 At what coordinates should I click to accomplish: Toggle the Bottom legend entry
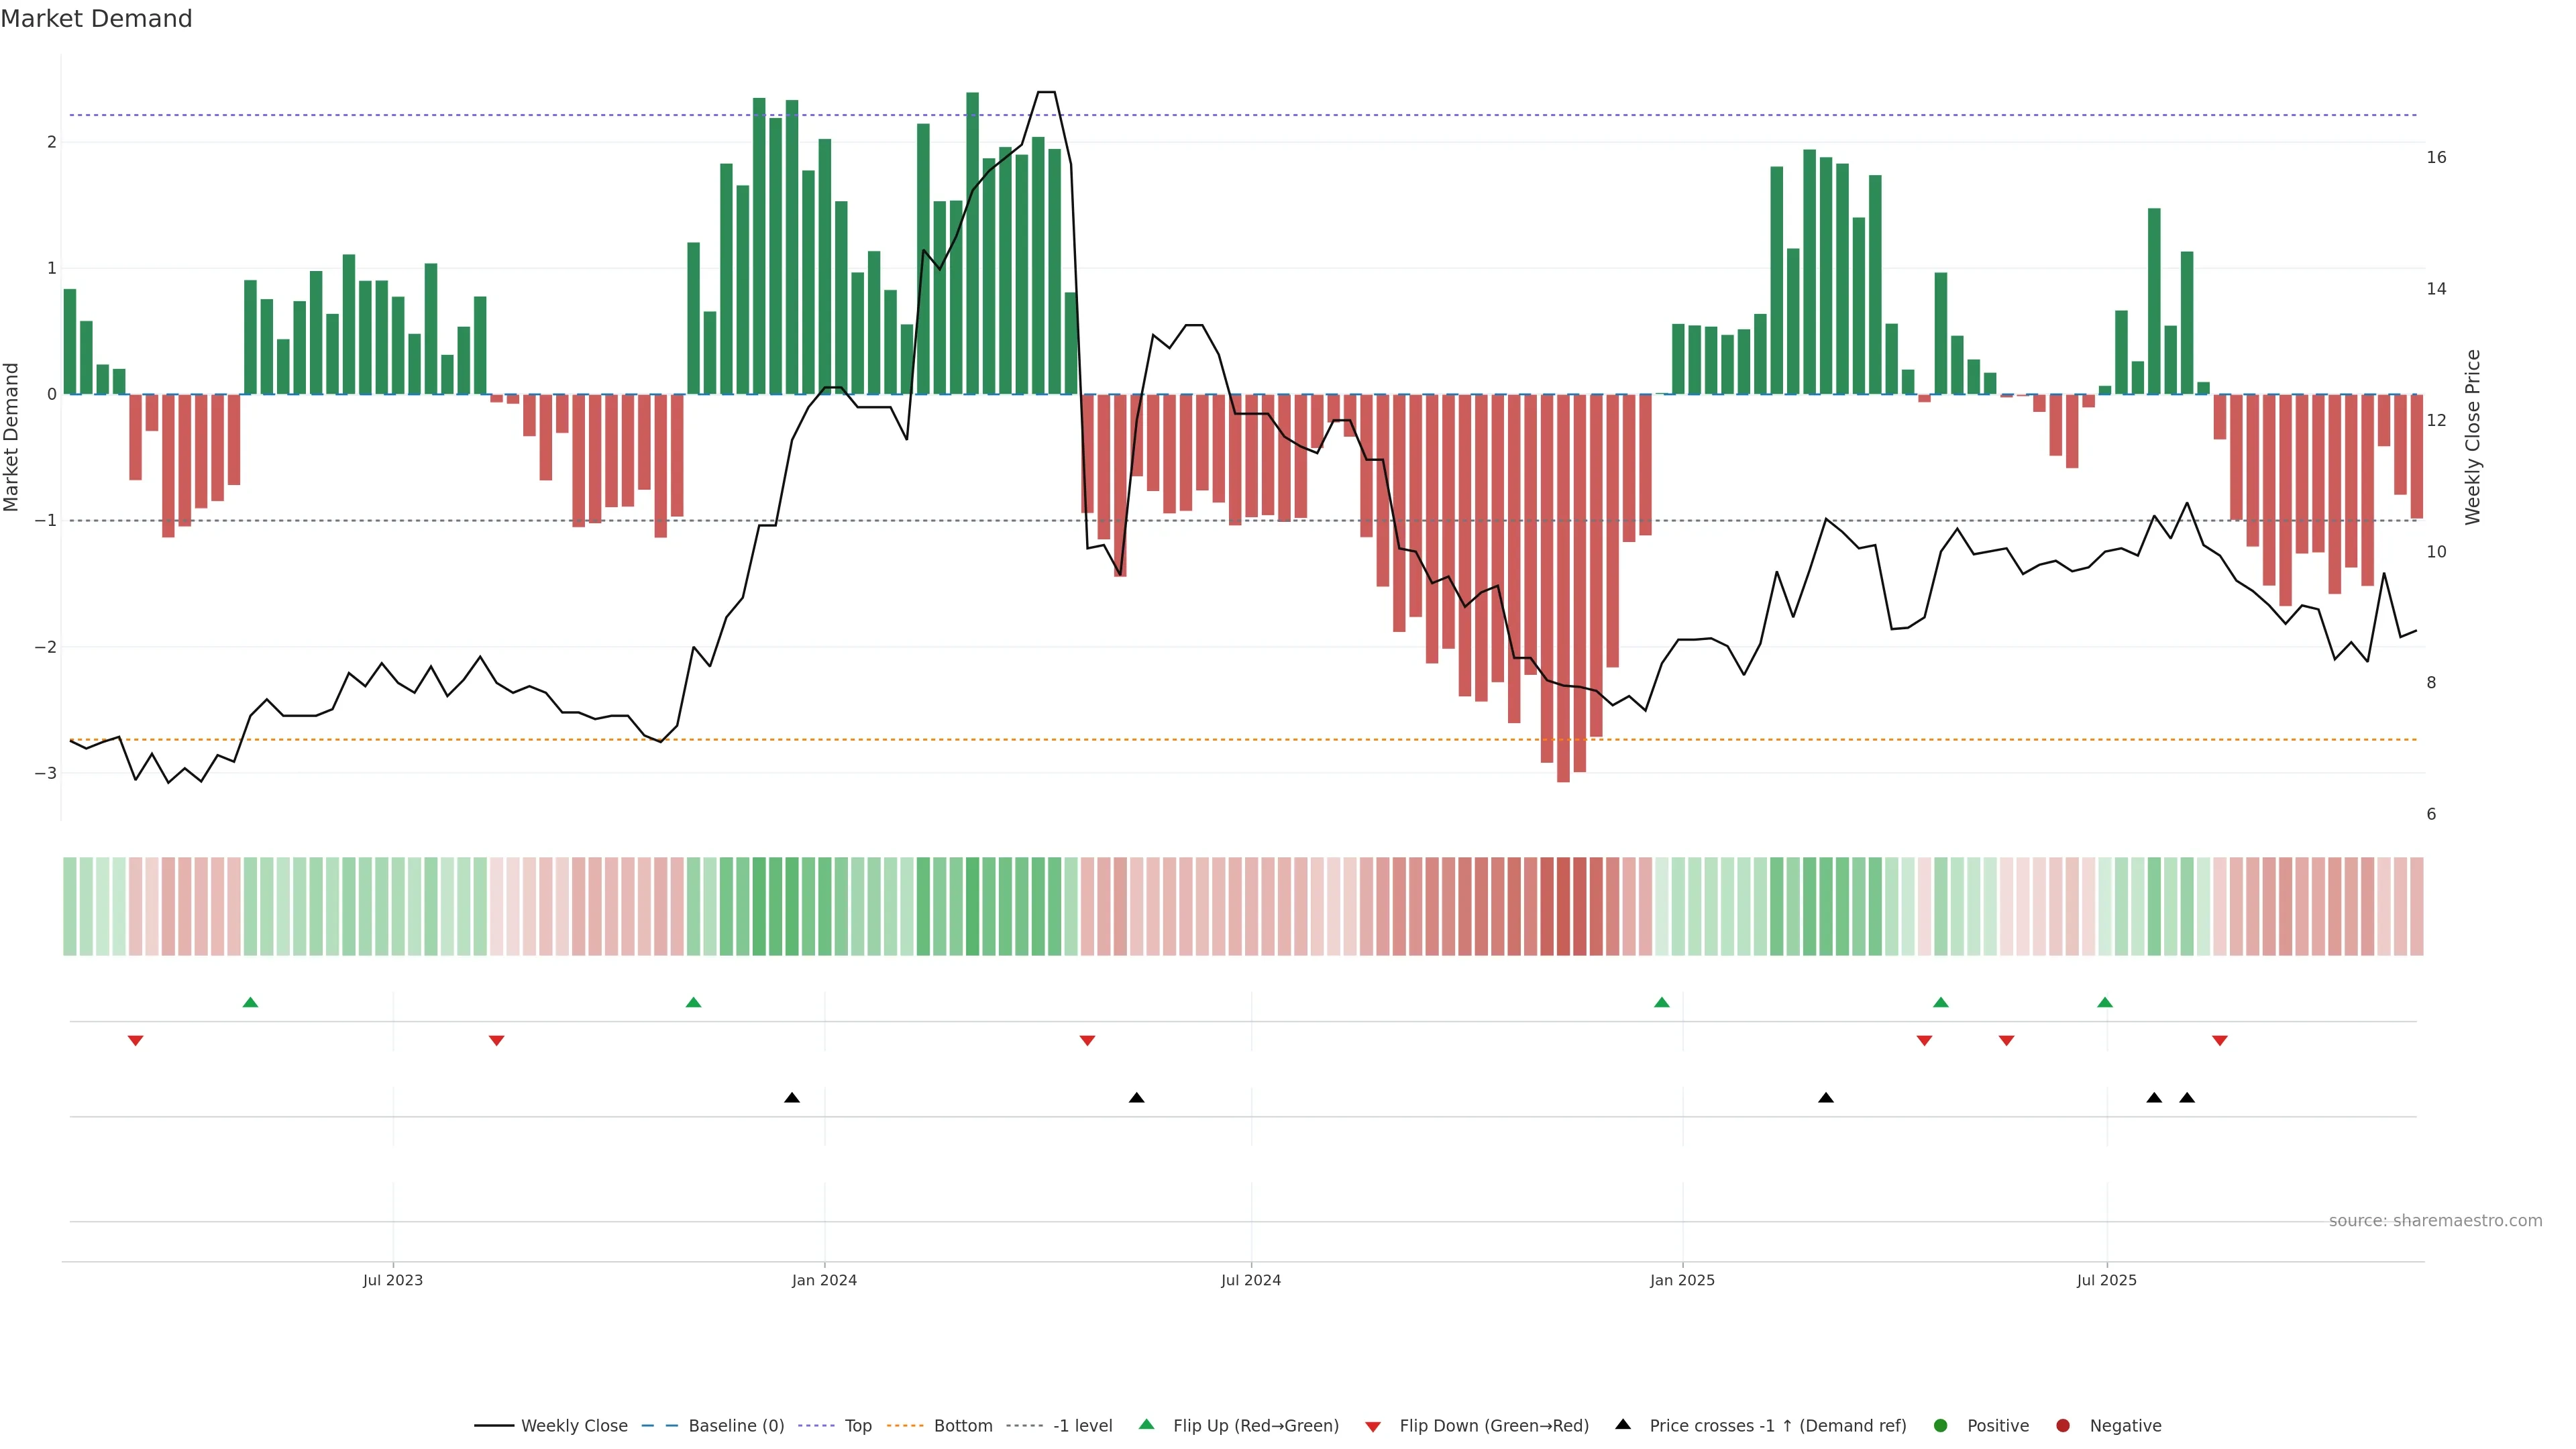pyautogui.click(x=962, y=1426)
